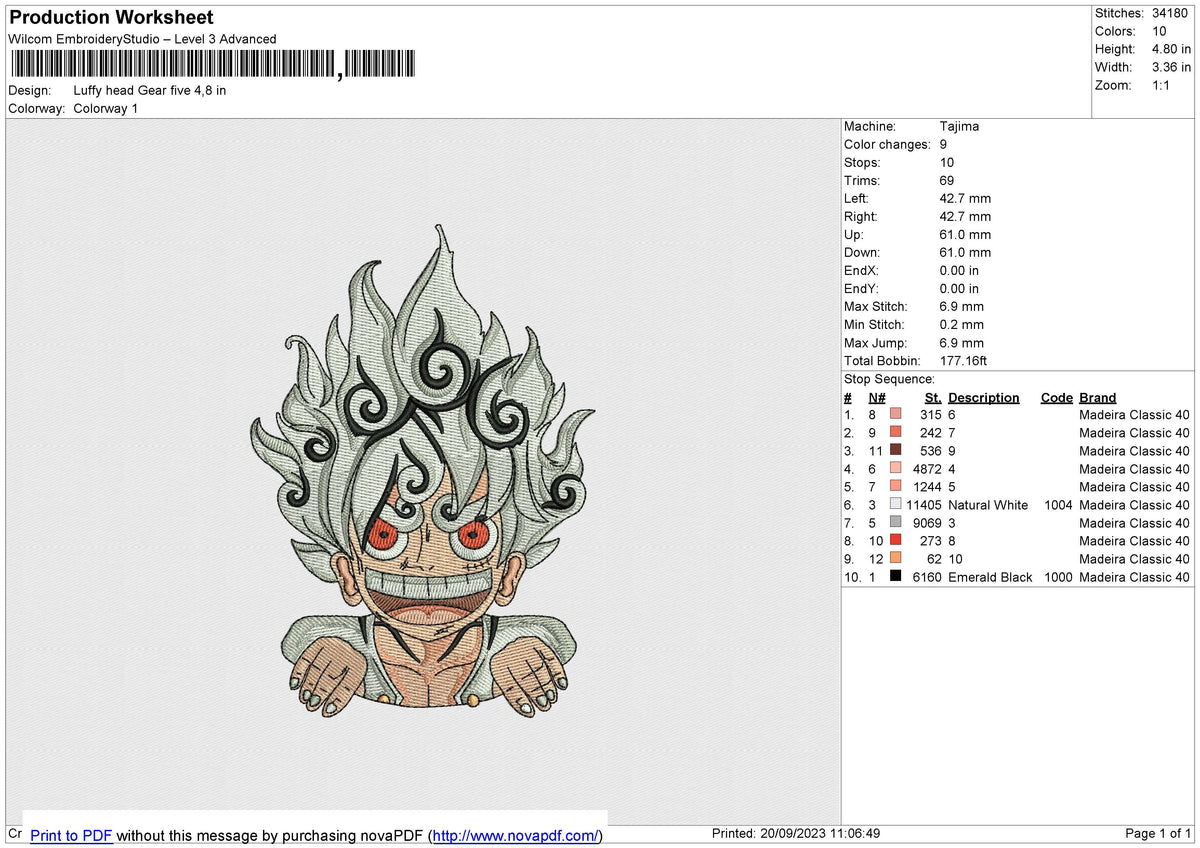The image size is (1200, 848).
Task: Click stitch count 6160 in row 10
Action: point(927,577)
